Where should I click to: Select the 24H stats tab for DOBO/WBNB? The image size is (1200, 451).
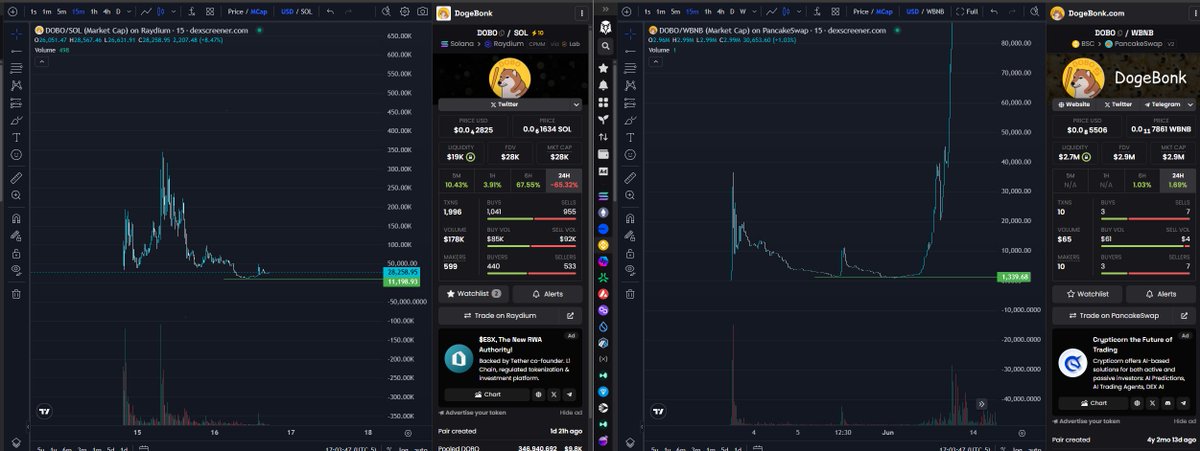point(1176,180)
